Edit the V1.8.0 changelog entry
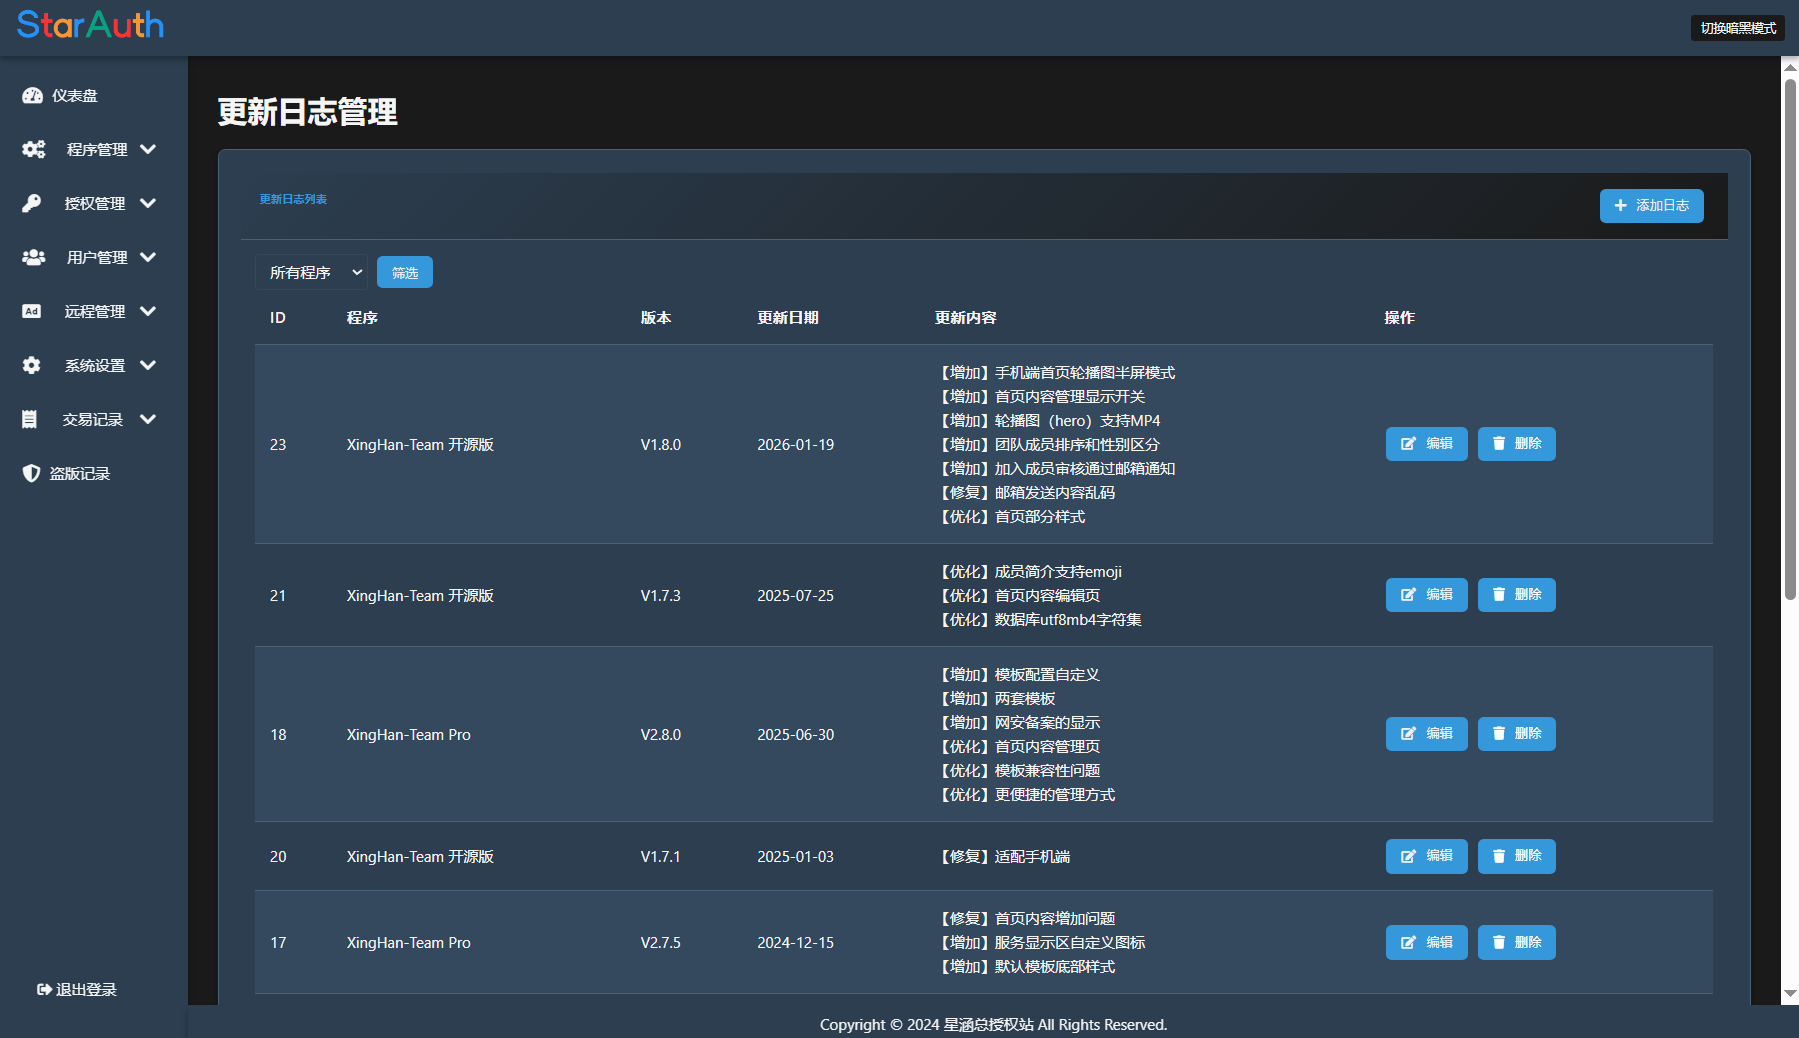Image resolution: width=1799 pixels, height=1038 pixels. 1426,444
